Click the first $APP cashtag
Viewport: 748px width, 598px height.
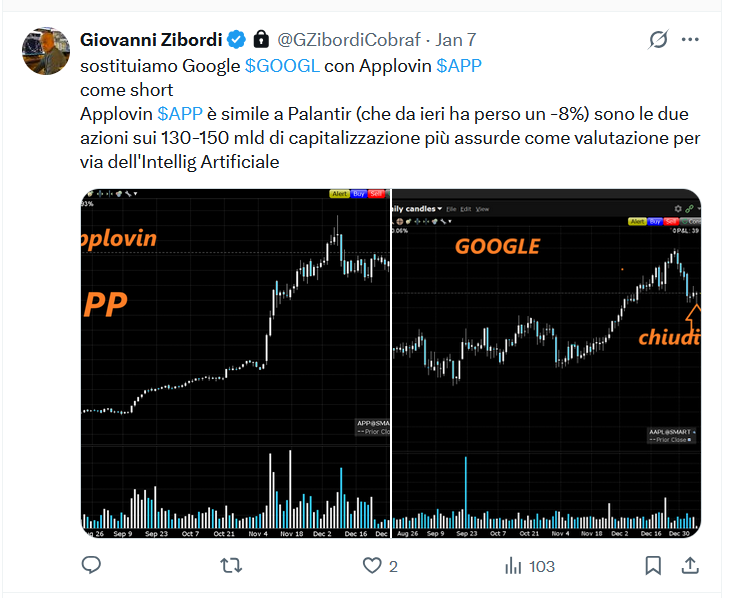point(459,66)
